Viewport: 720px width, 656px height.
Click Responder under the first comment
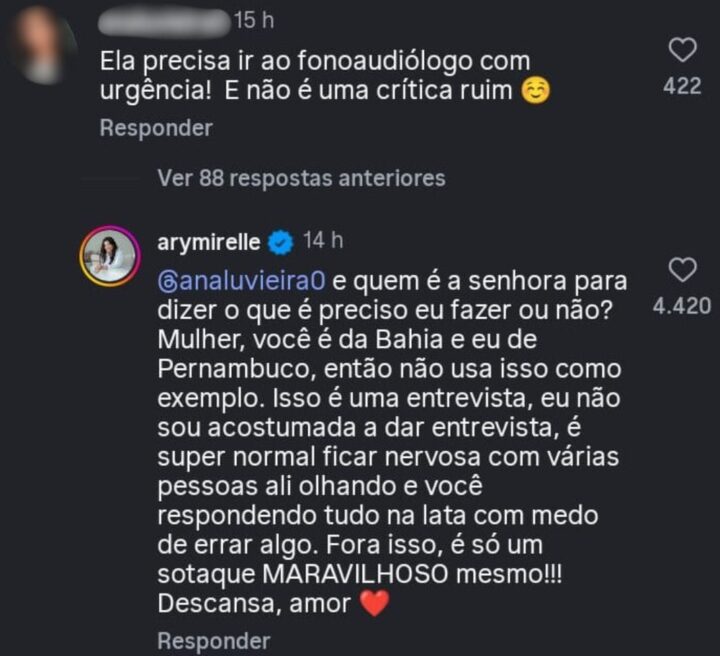pos(156,128)
